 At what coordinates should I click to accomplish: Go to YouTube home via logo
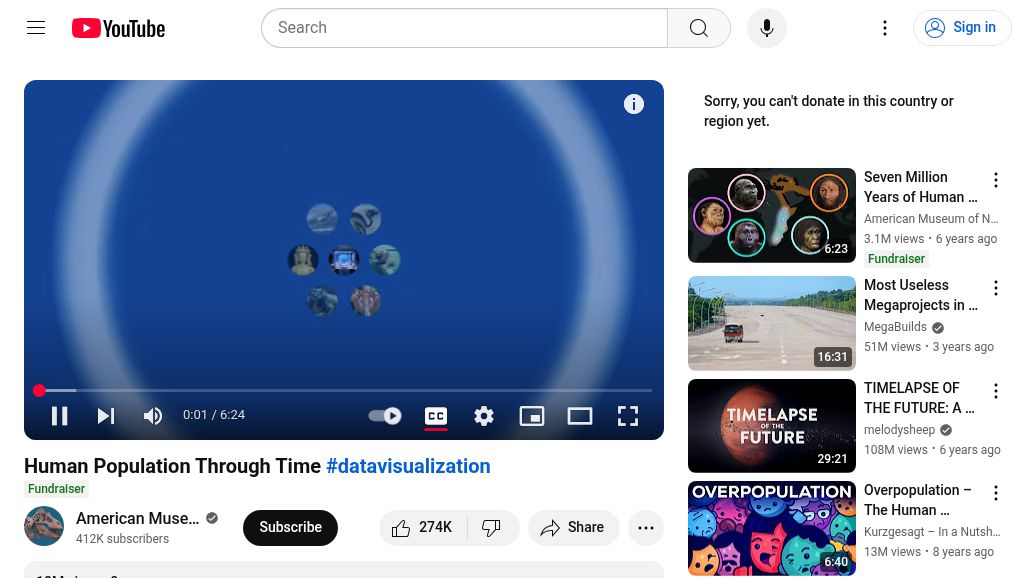pos(119,28)
